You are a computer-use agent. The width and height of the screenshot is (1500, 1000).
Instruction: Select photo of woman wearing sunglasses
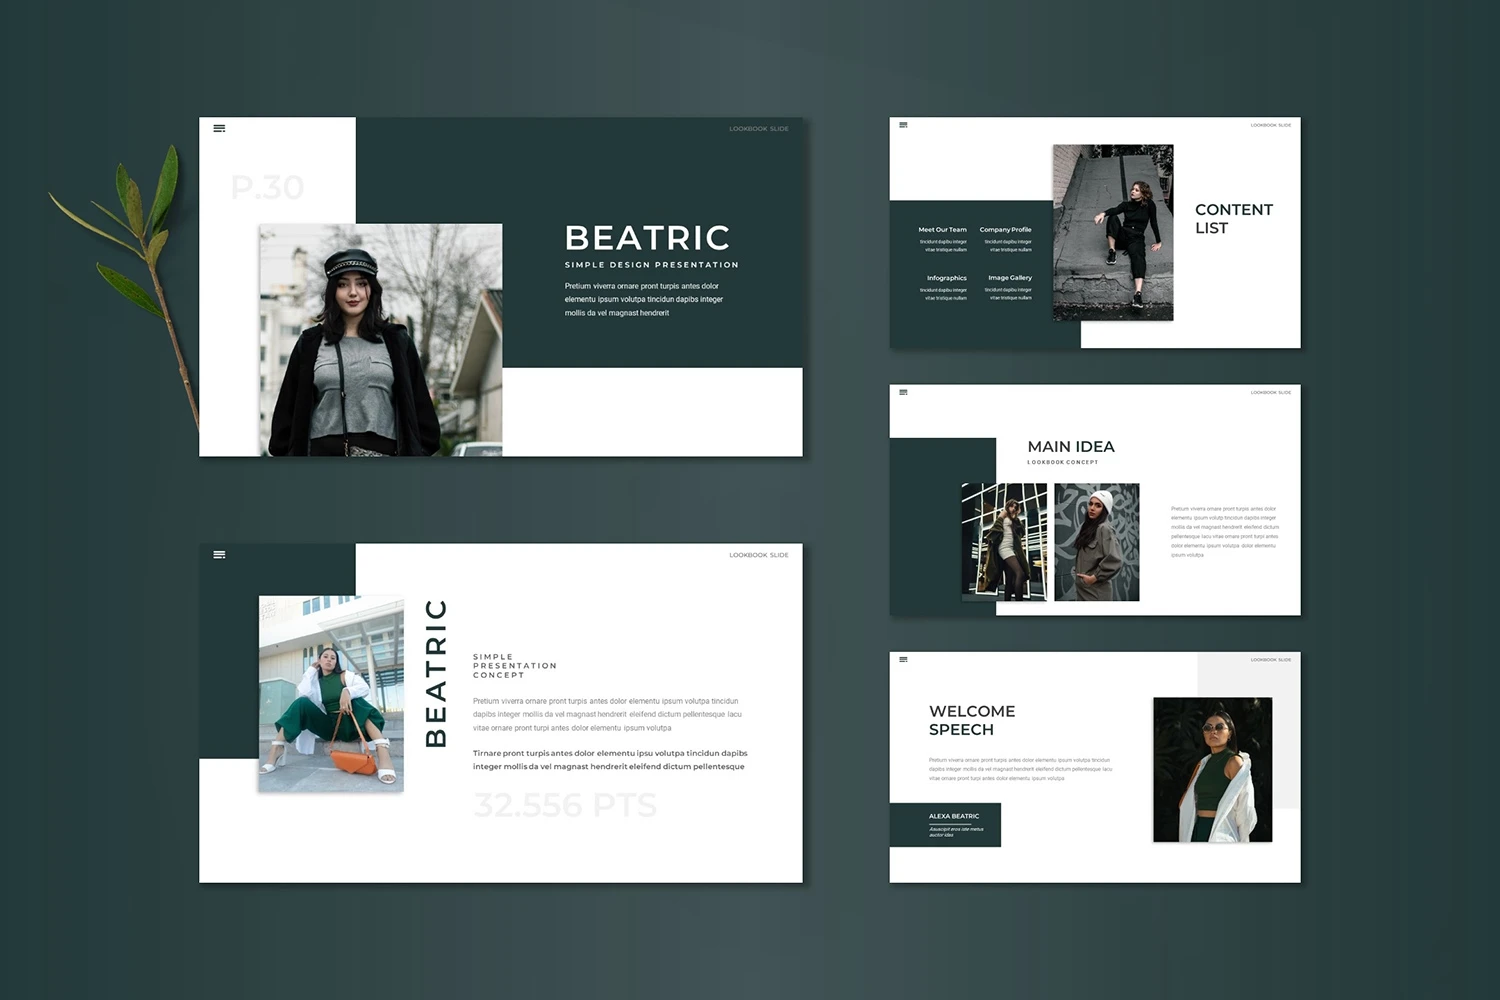tap(1212, 769)
